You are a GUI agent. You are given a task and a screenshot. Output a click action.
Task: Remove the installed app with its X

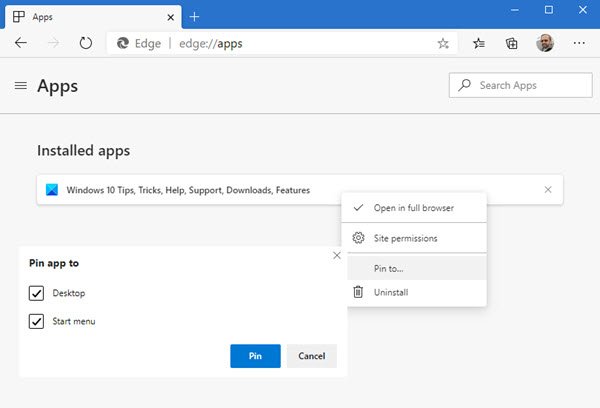click(x=548, y=189)
